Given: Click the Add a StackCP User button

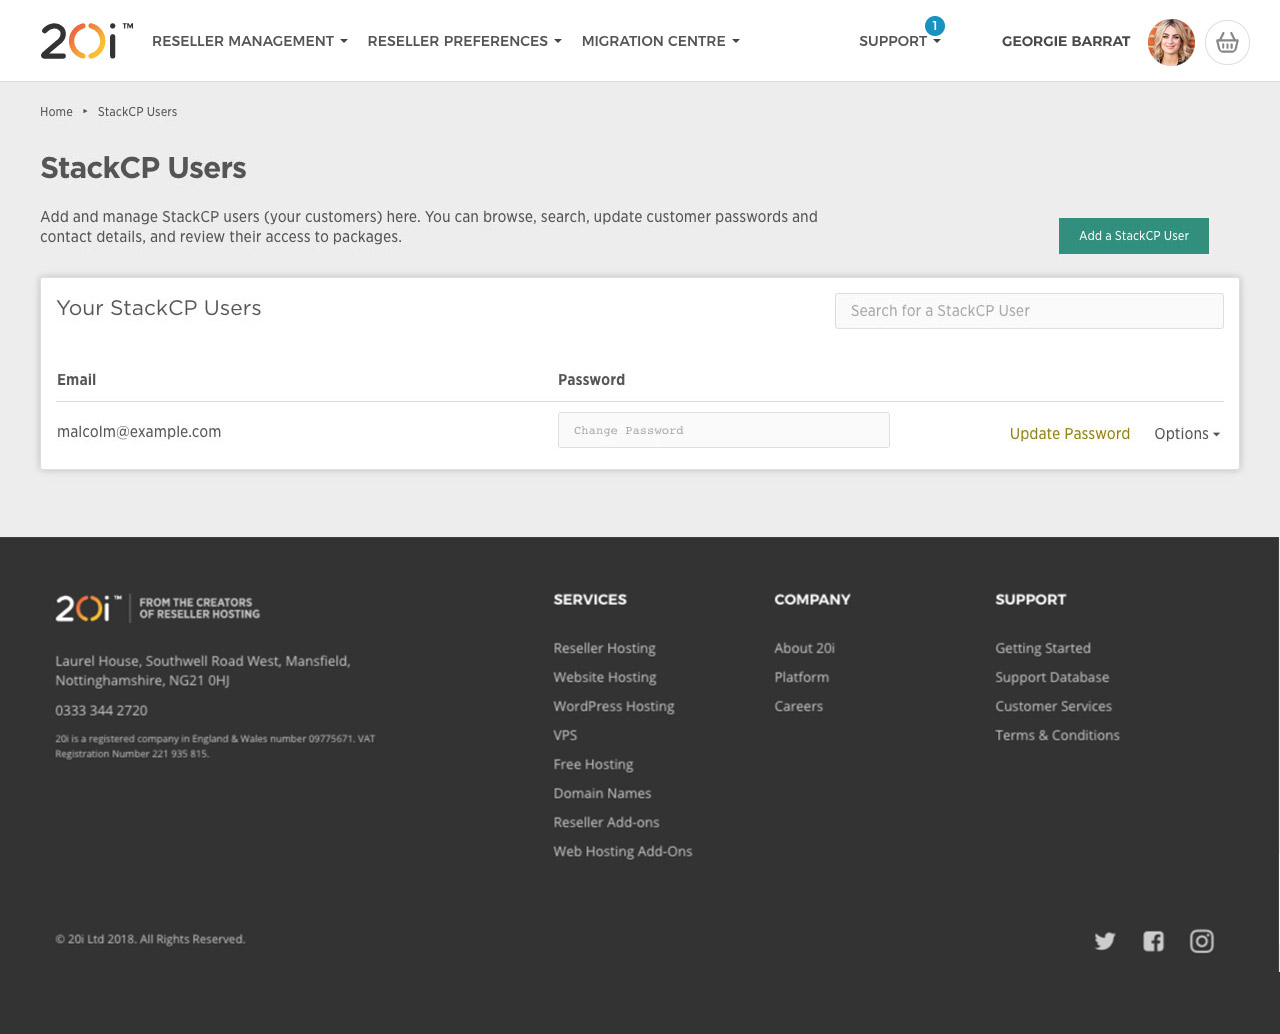Looking at the screenshot, I should (1133, 236).
